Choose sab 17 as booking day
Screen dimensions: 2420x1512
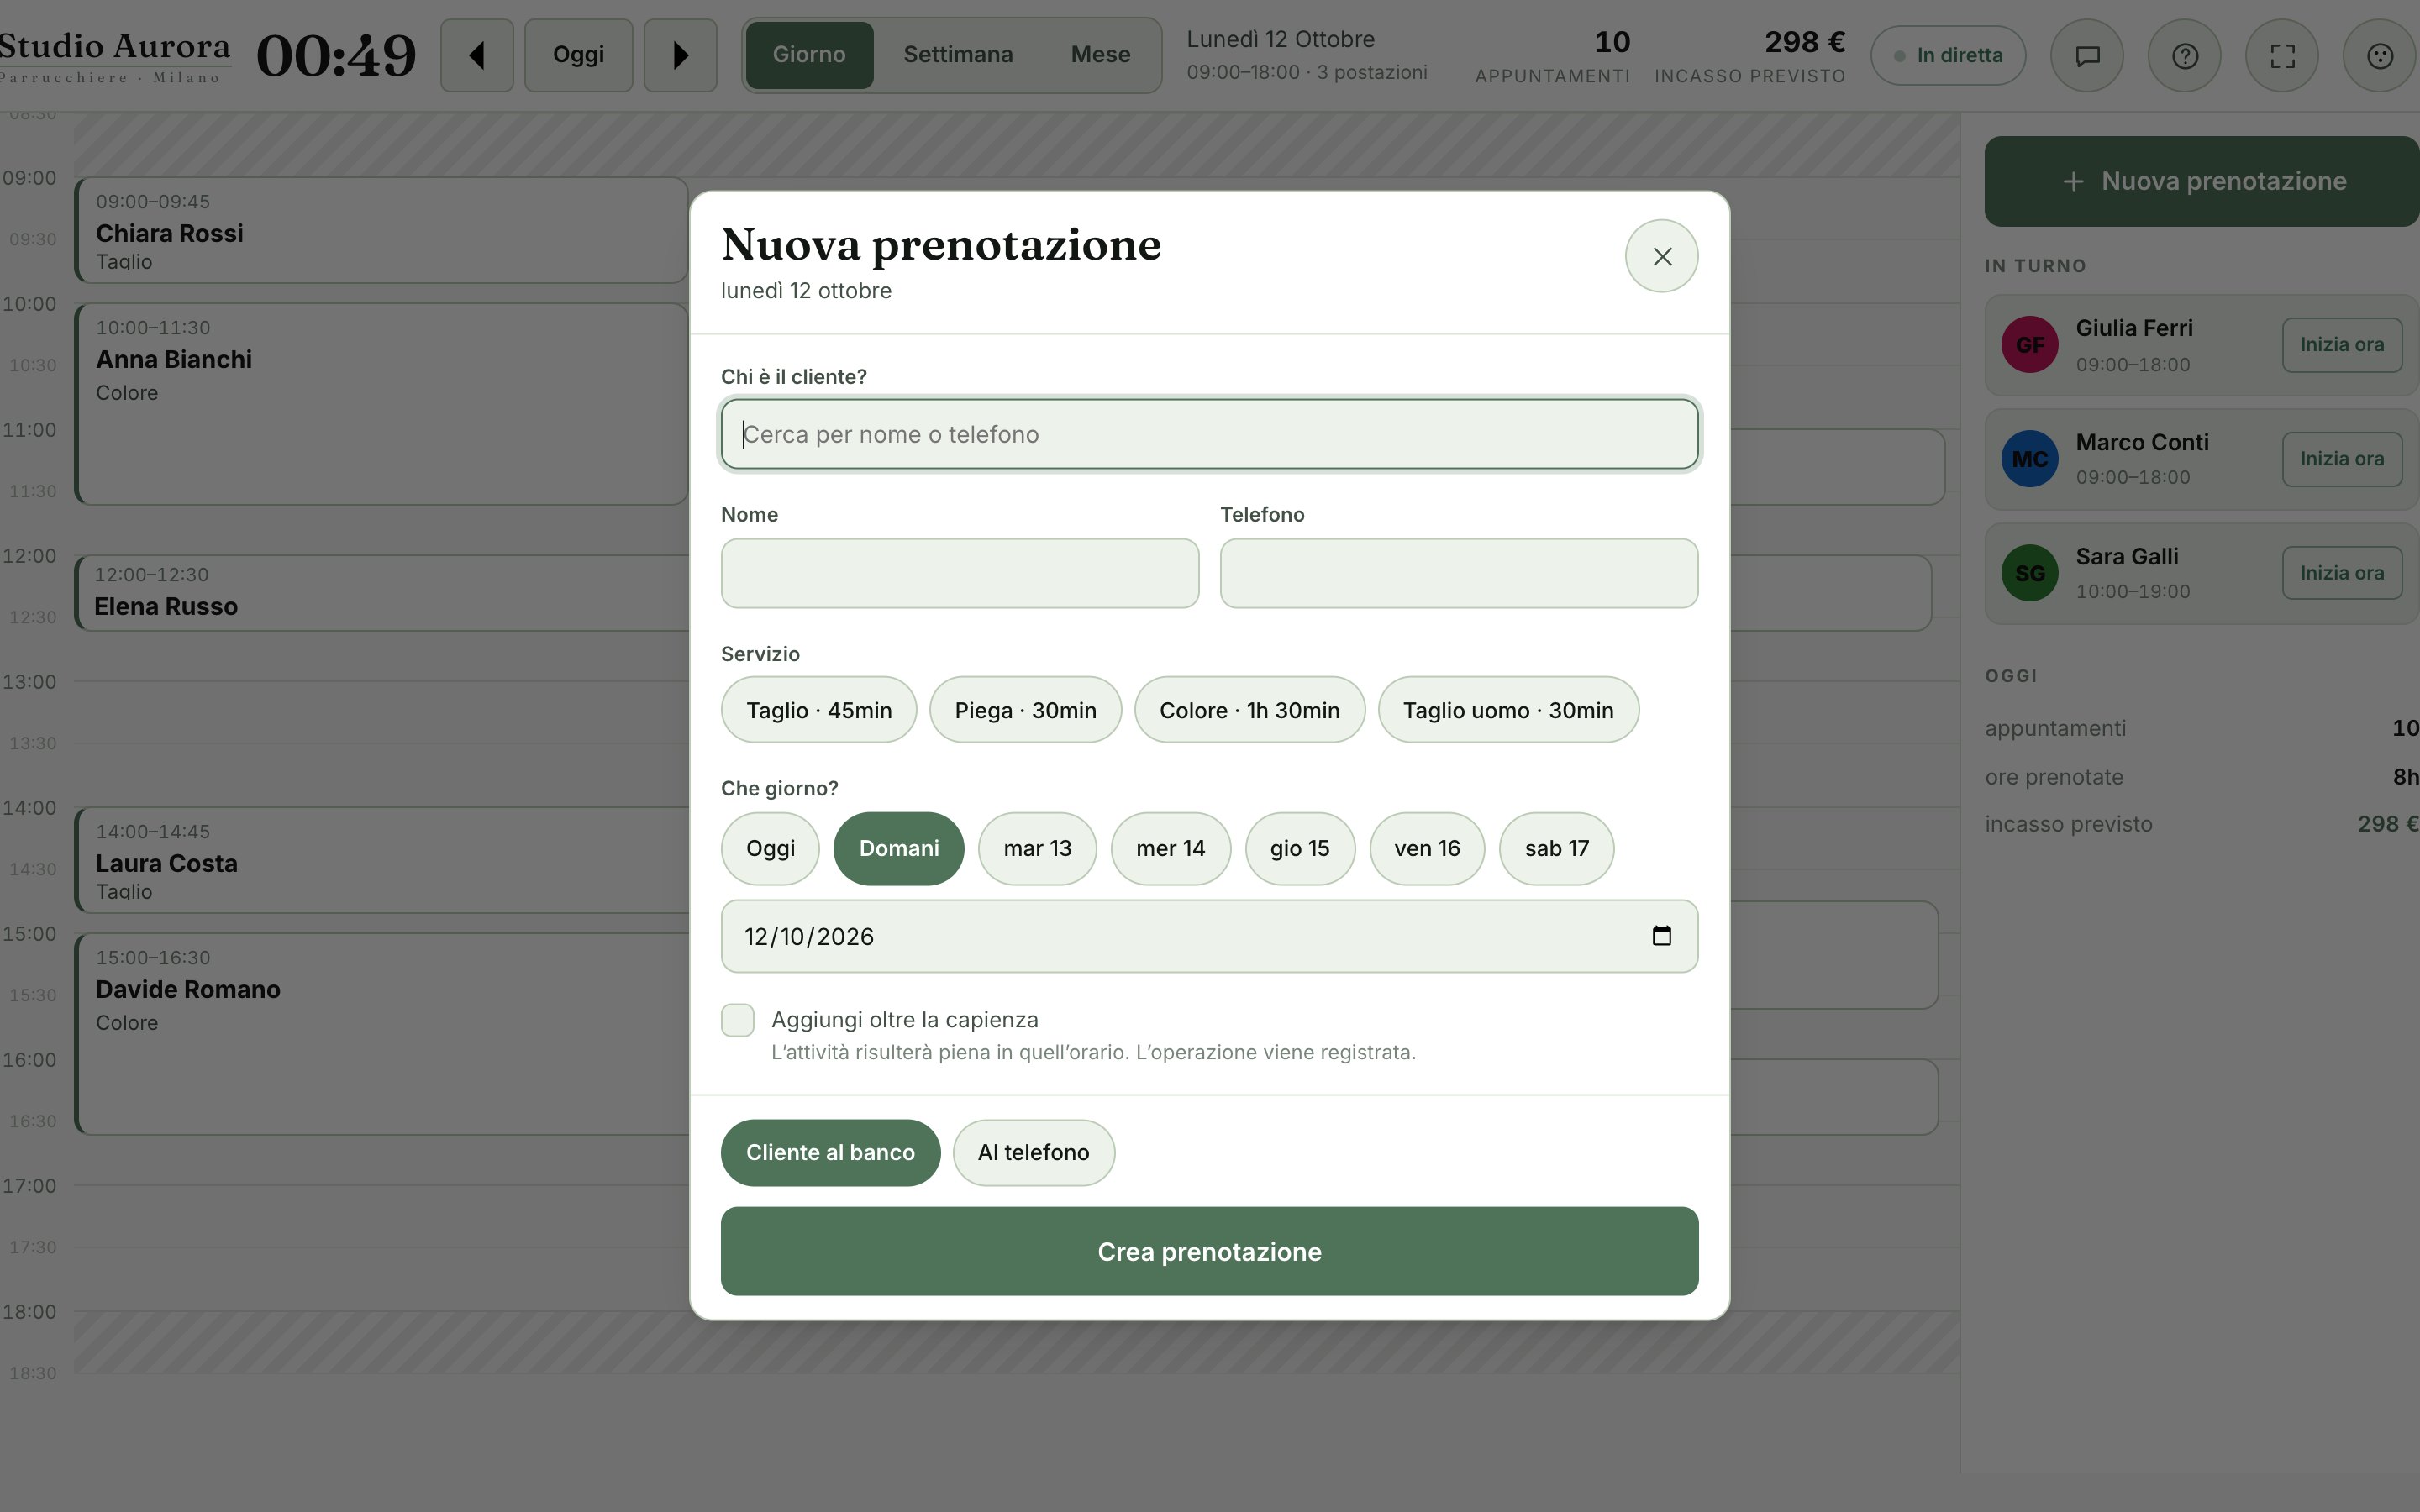pos(1557,849)
